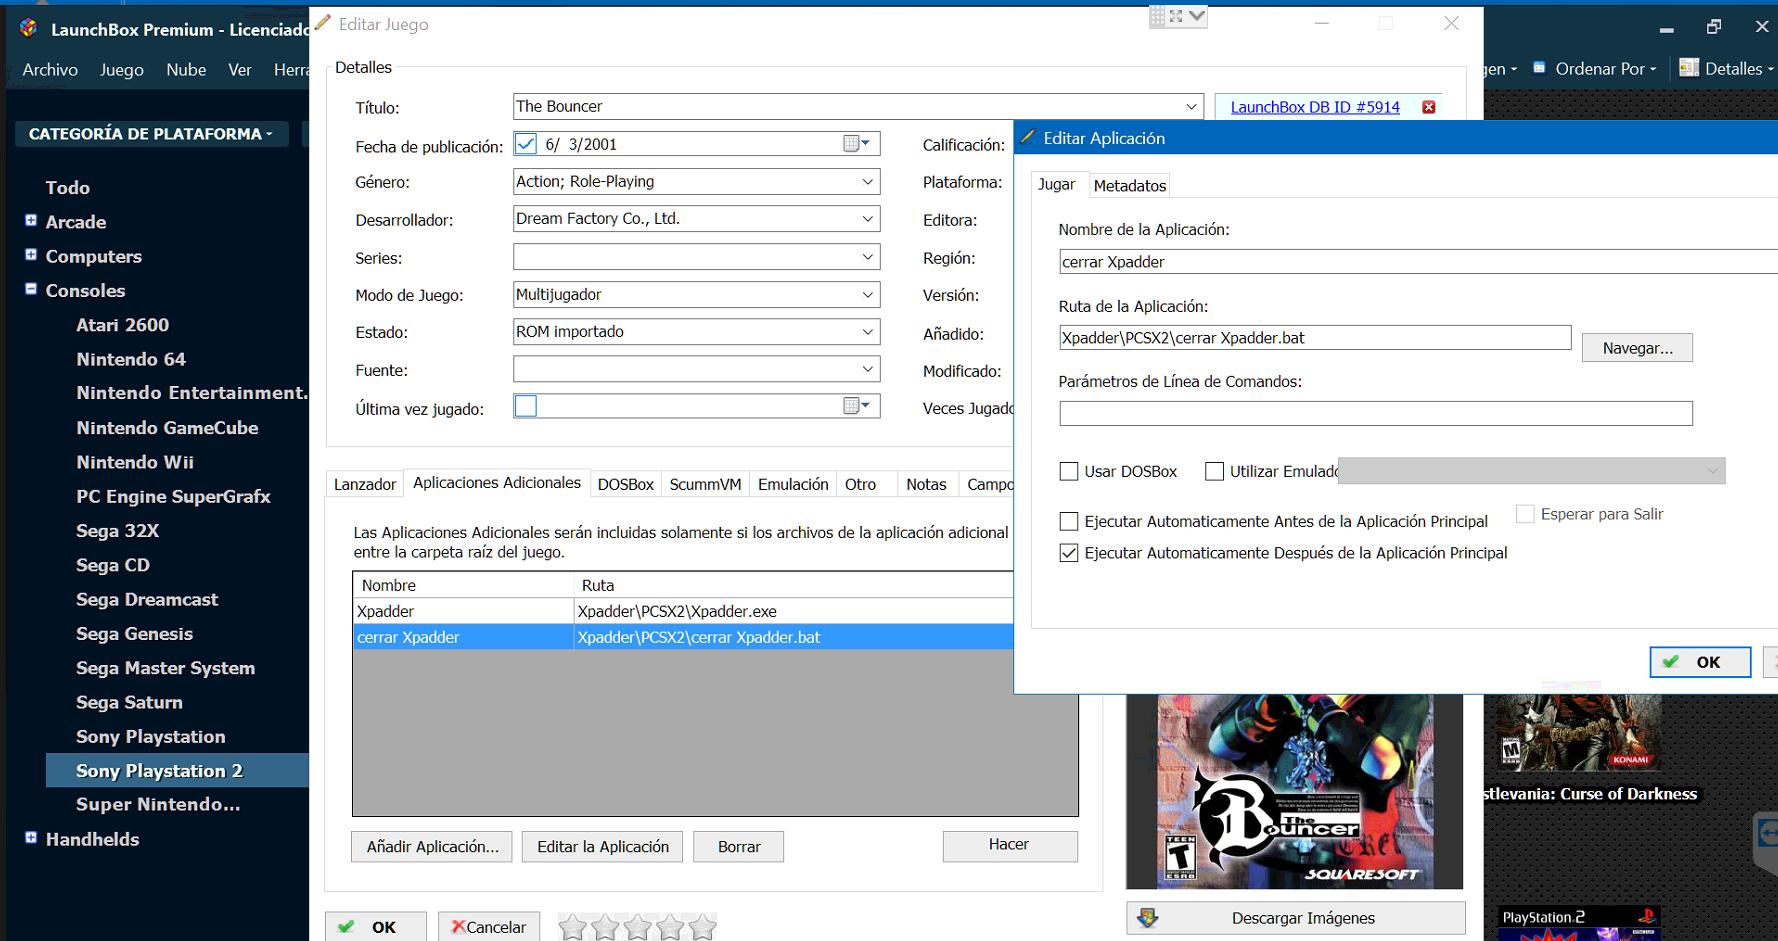The image size is (1778, 941).
Task: Click Editar la Aplicación button
Action: coord(603,846)
